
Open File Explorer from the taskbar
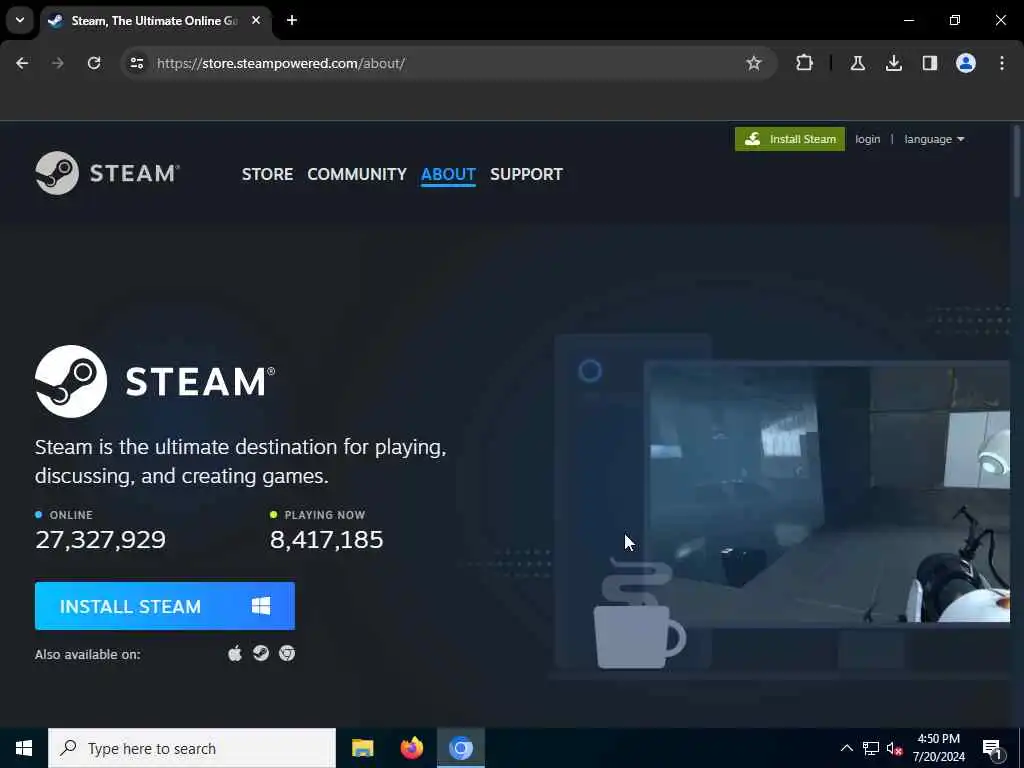click(362, 748)
